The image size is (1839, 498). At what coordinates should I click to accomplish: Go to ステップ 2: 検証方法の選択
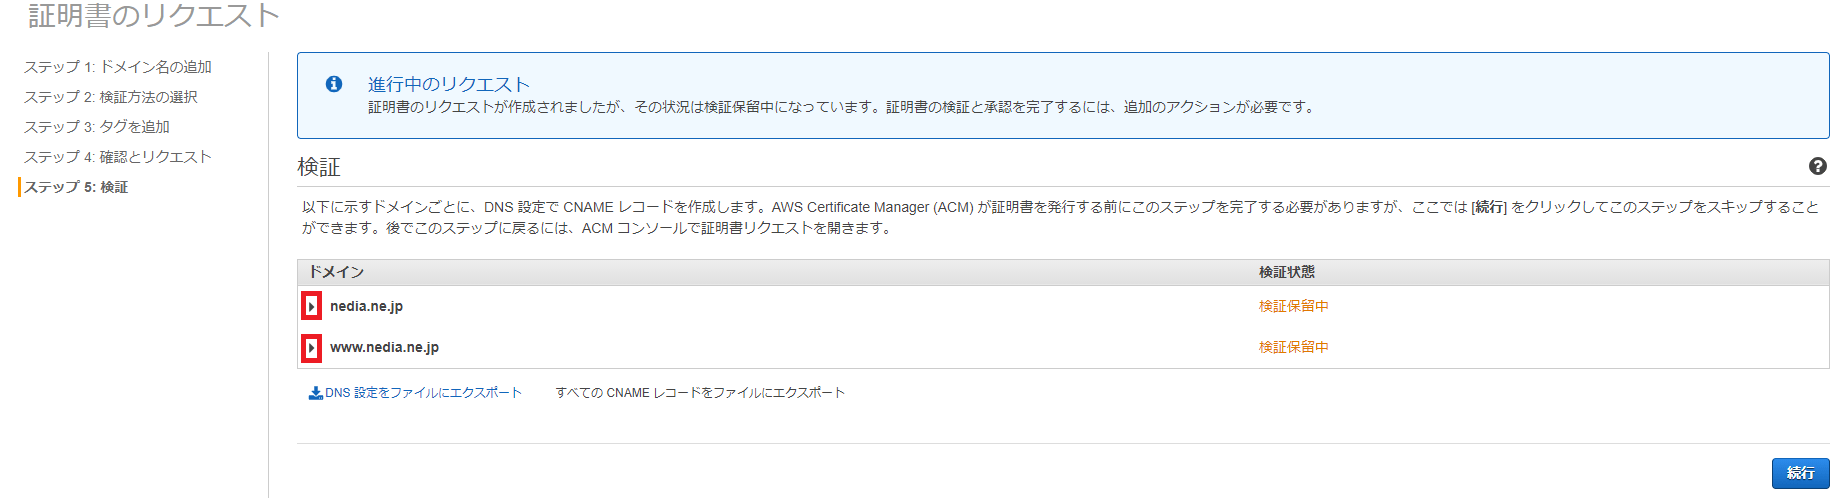(111, 97)
